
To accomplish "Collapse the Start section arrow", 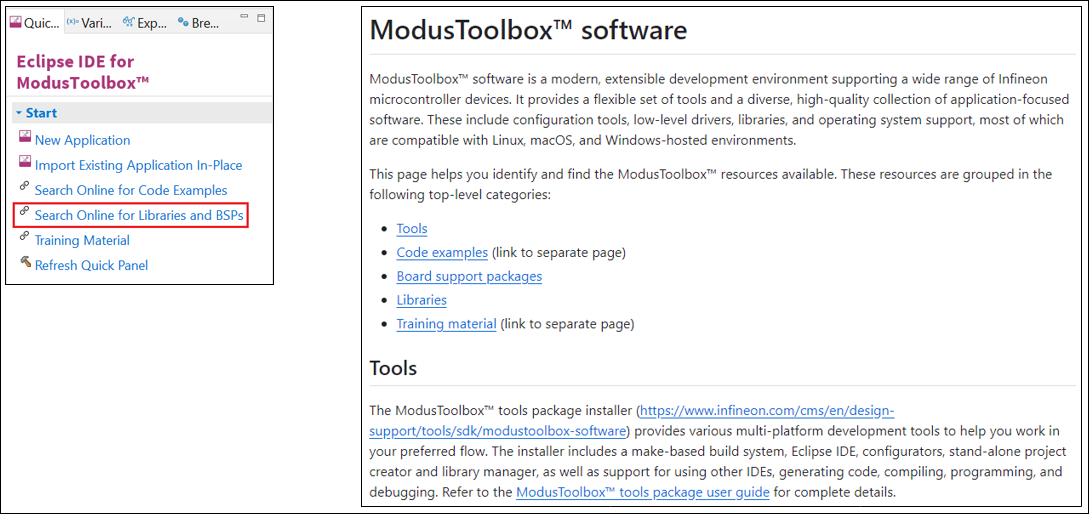I will click(x=19, y=113).
